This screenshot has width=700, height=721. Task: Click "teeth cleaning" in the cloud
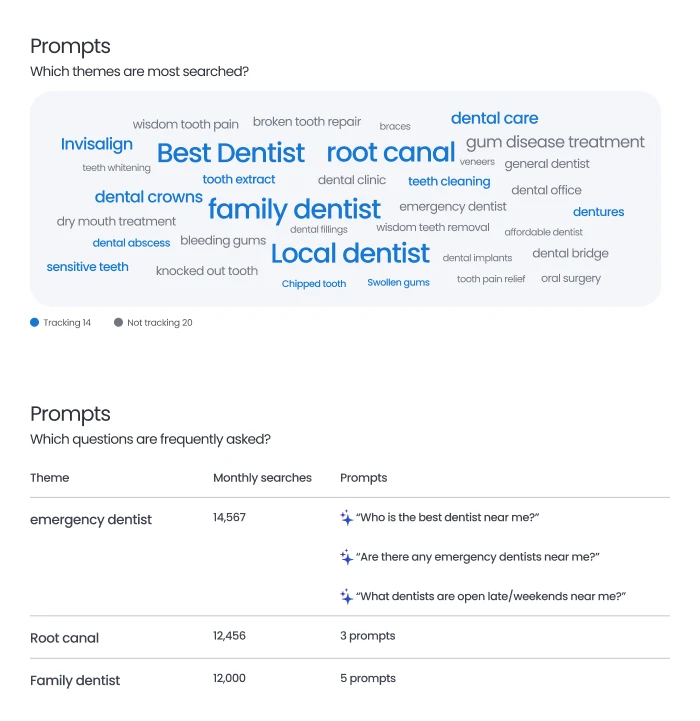point(449,182)
